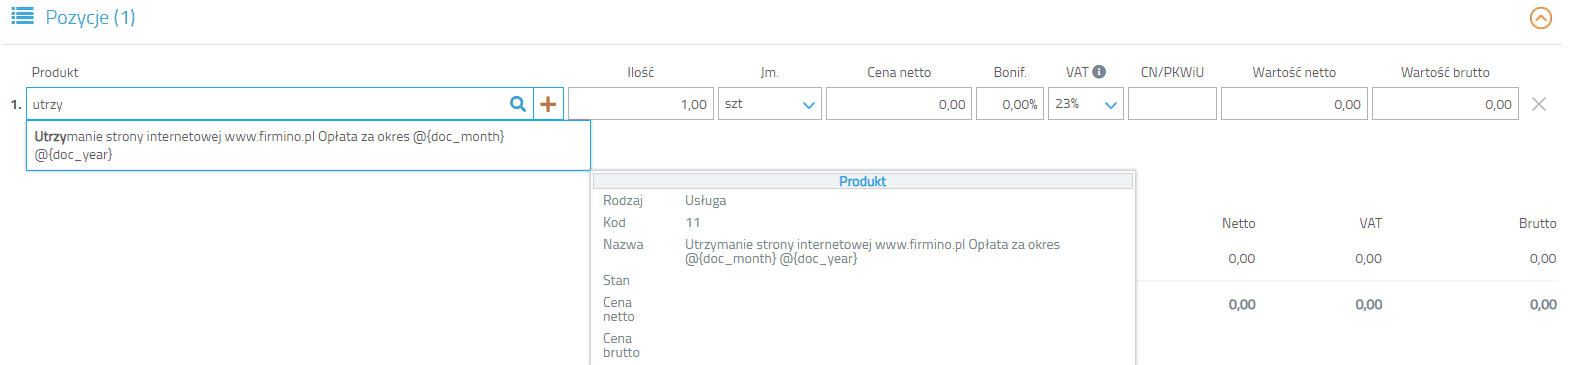Open the VAT rate 23% dropdown

(x=1086, y=104)
